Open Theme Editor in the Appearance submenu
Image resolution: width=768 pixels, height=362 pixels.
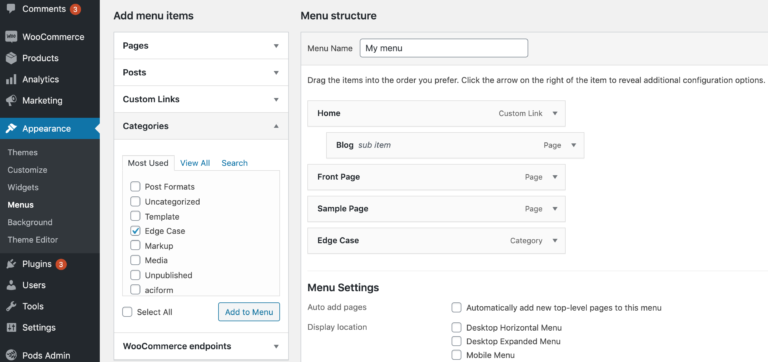pos(33,240)
